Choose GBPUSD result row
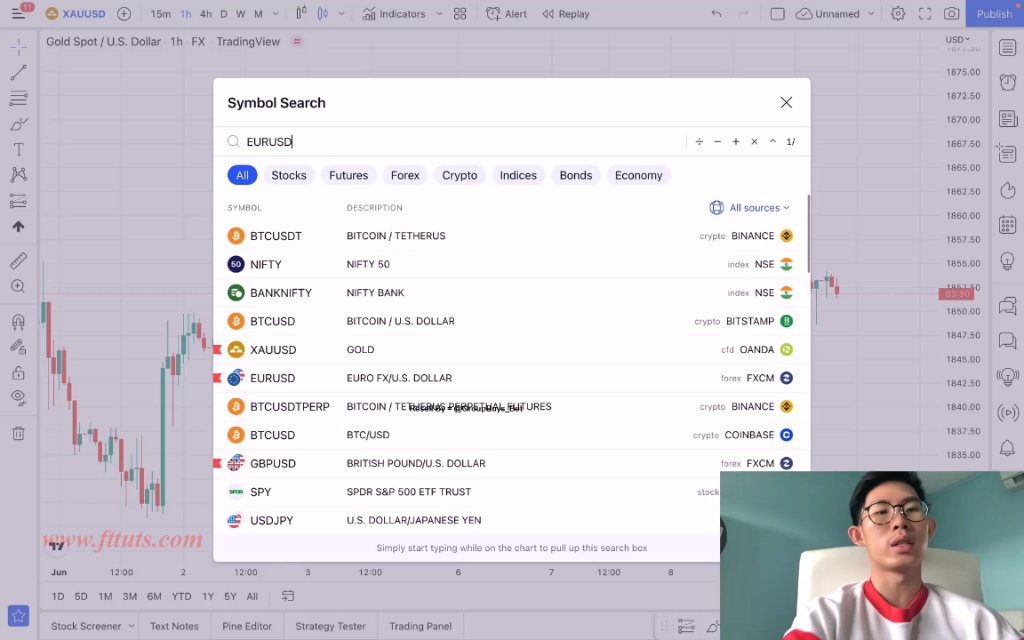Screen dimensions: 1024x640 point(511,464)
